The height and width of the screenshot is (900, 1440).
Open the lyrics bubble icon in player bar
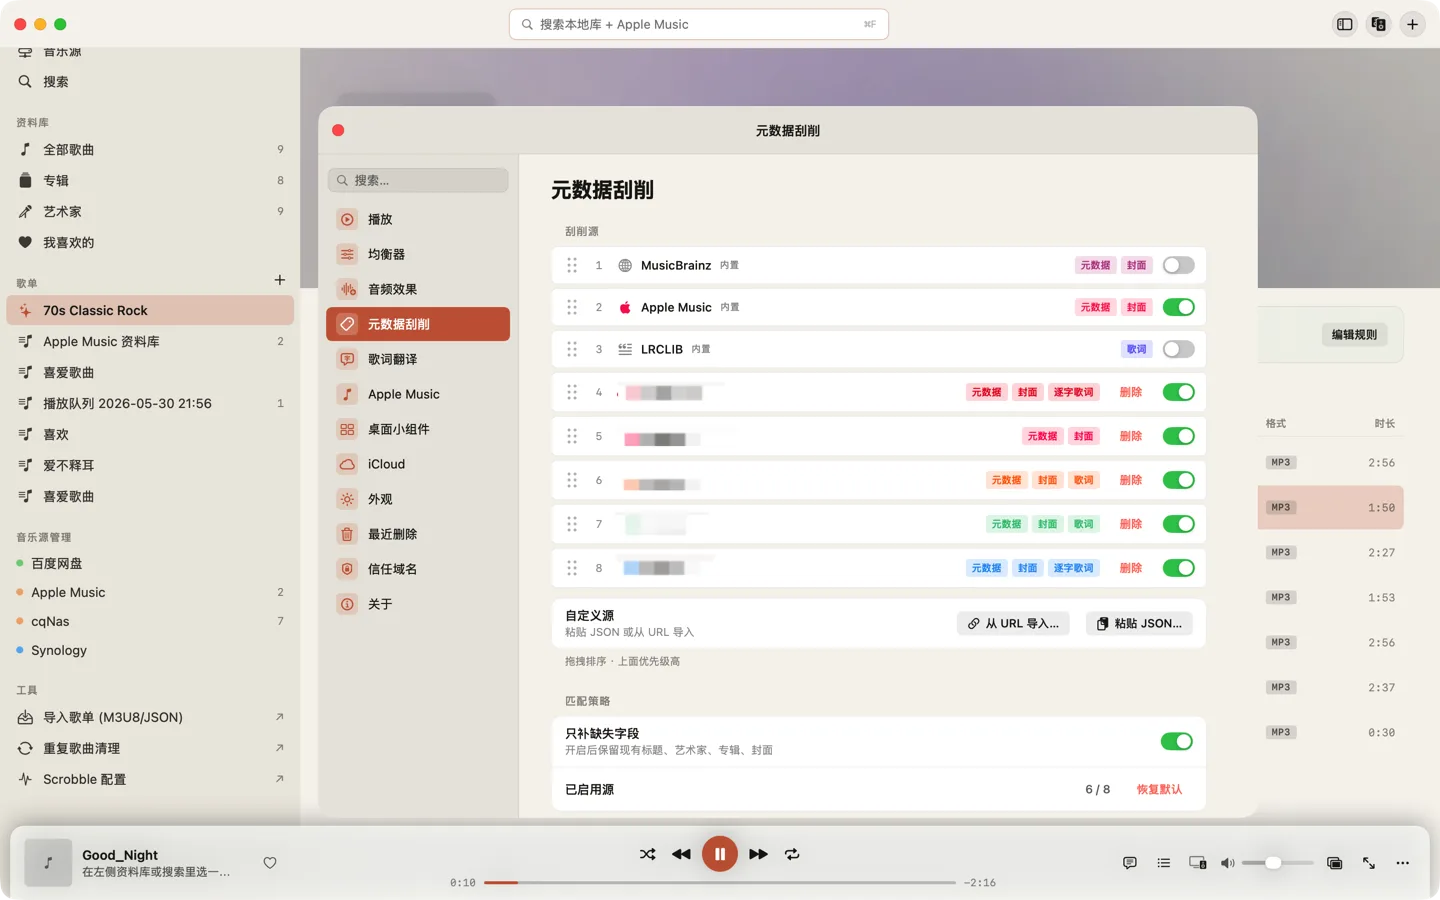(1130, 863)
